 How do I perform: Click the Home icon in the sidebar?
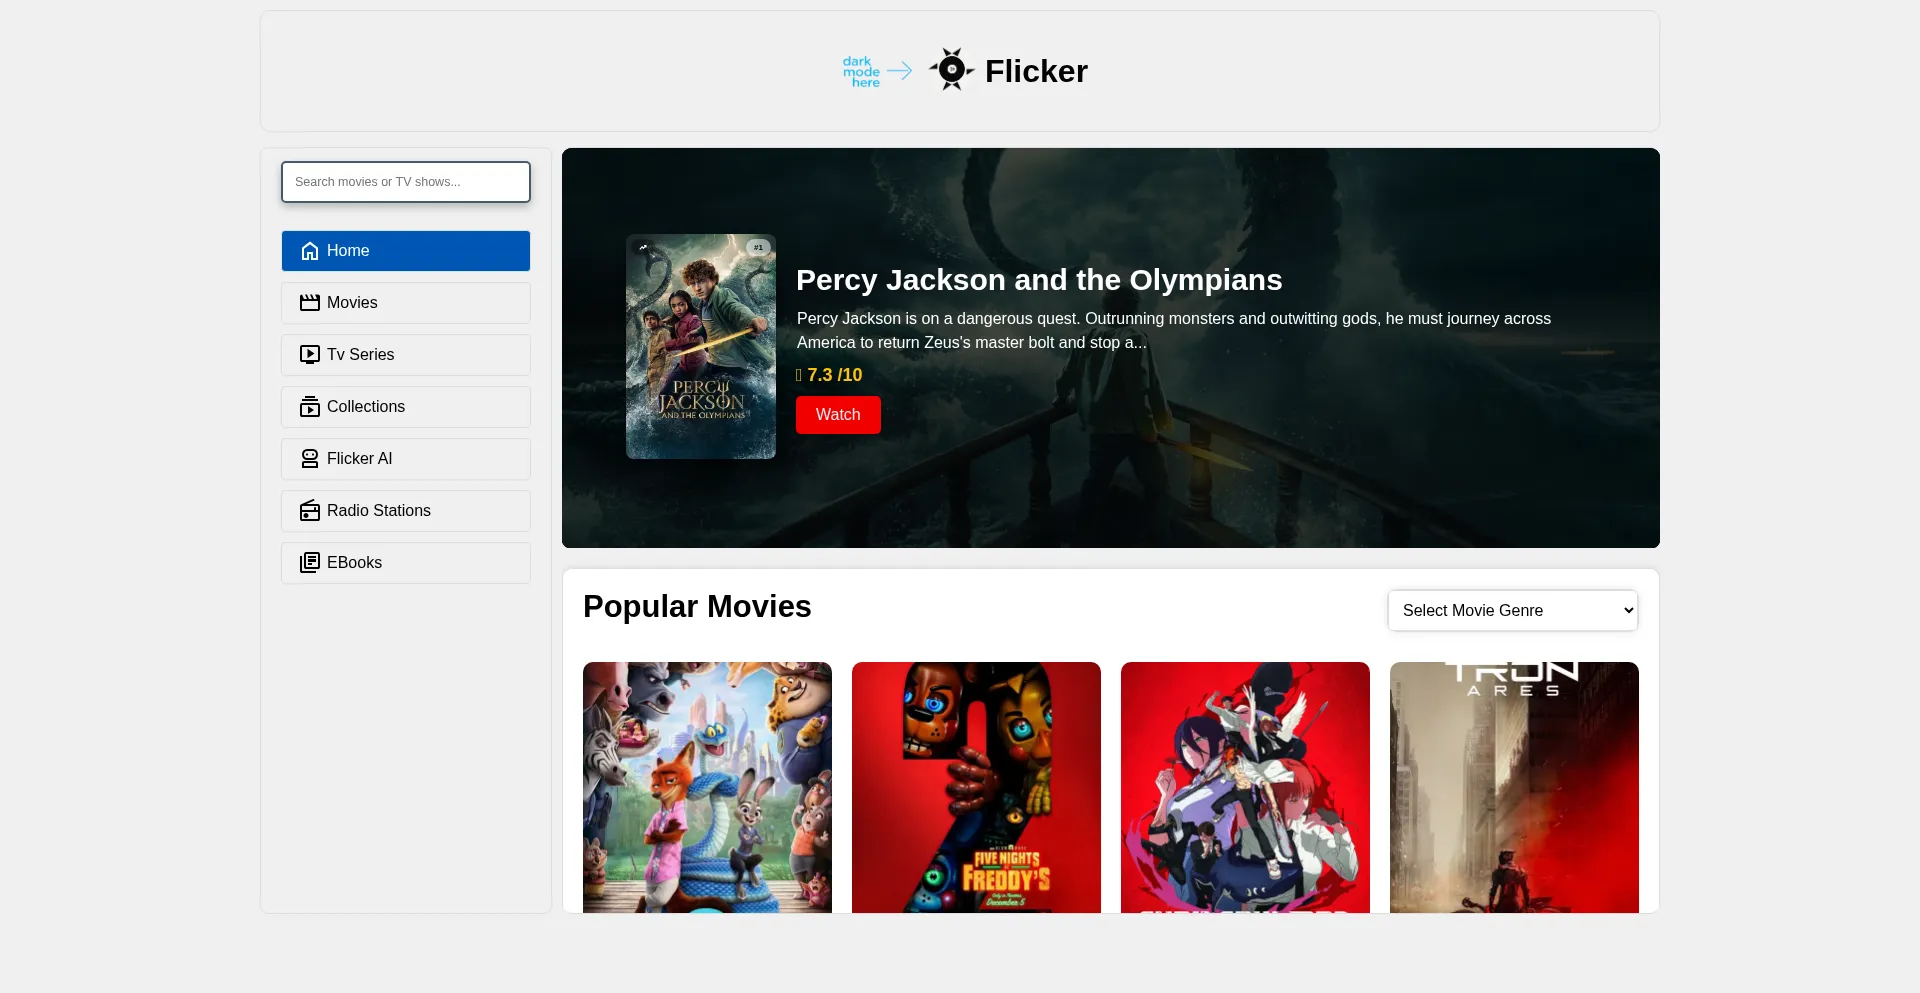pyautogui.click(x=309, y=251)
